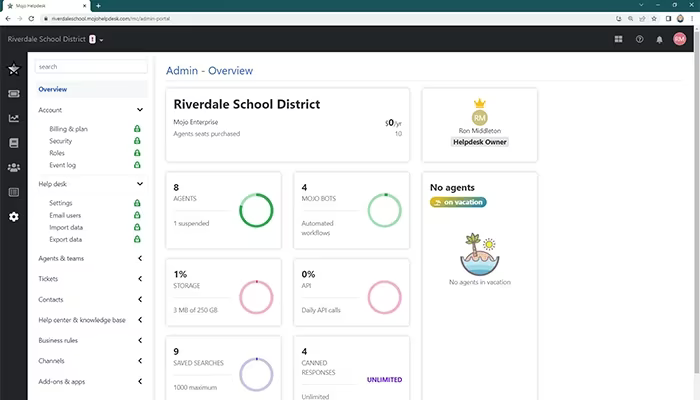700x400 pixels.
Task: Click the star icon in left rail
Action: [x=14, y=69]
